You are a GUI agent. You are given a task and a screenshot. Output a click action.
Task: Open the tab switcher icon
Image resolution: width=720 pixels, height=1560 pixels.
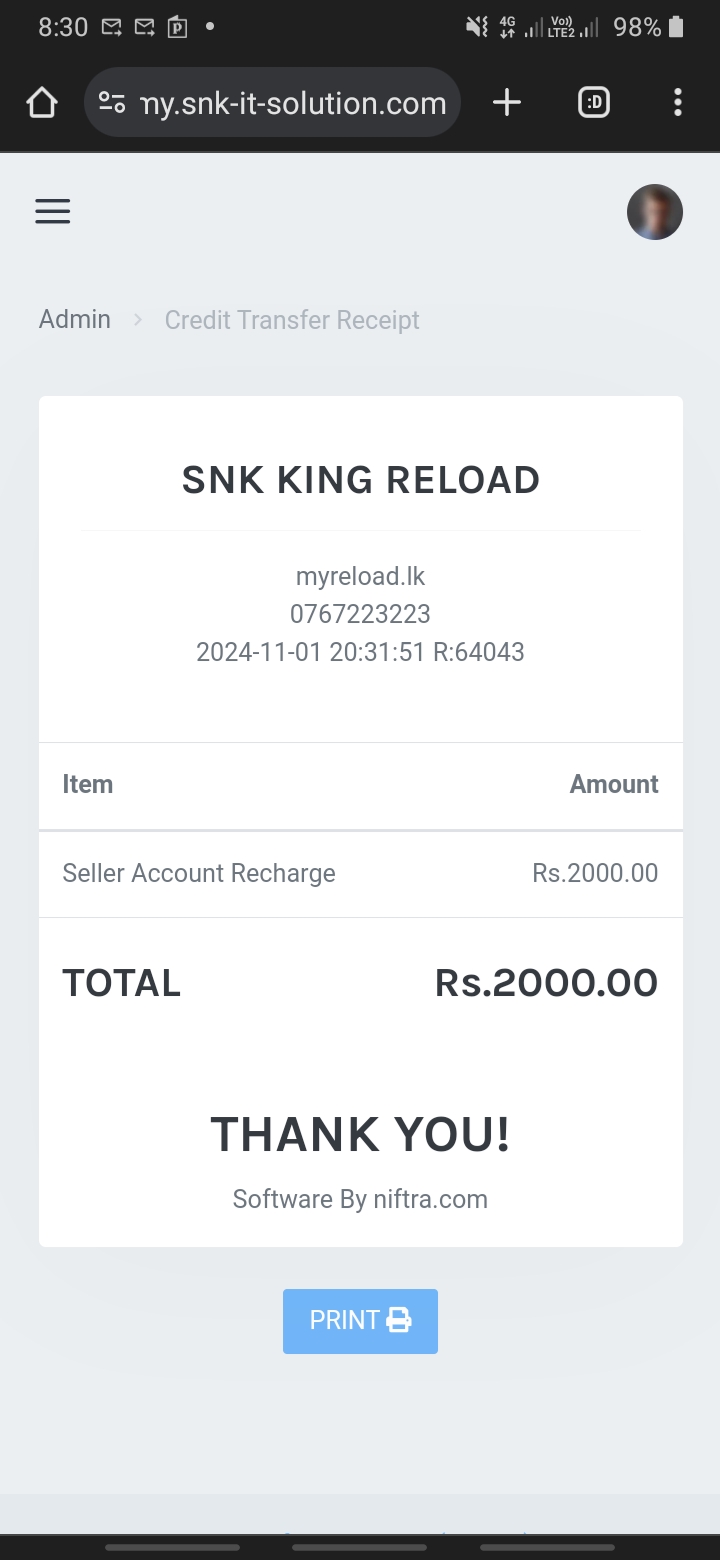click(594, 102)
